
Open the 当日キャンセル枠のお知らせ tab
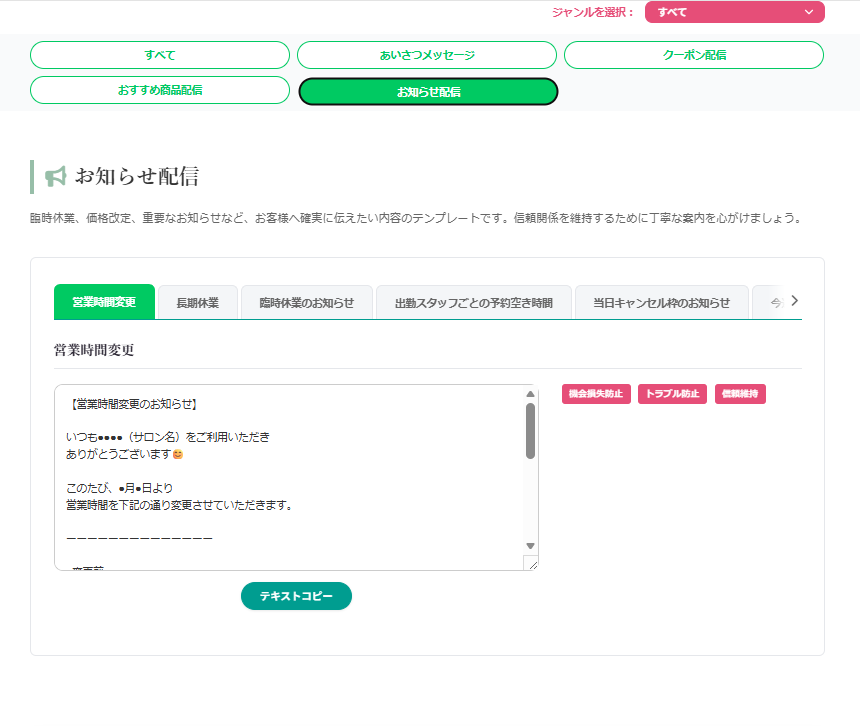point(661,302)
